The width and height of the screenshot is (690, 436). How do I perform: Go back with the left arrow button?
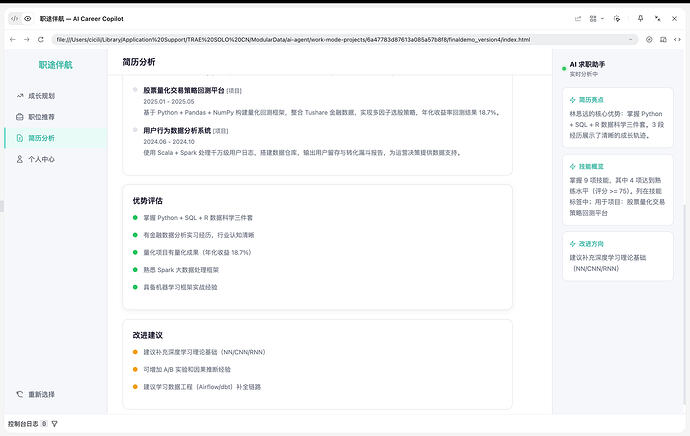coord(12,40)
